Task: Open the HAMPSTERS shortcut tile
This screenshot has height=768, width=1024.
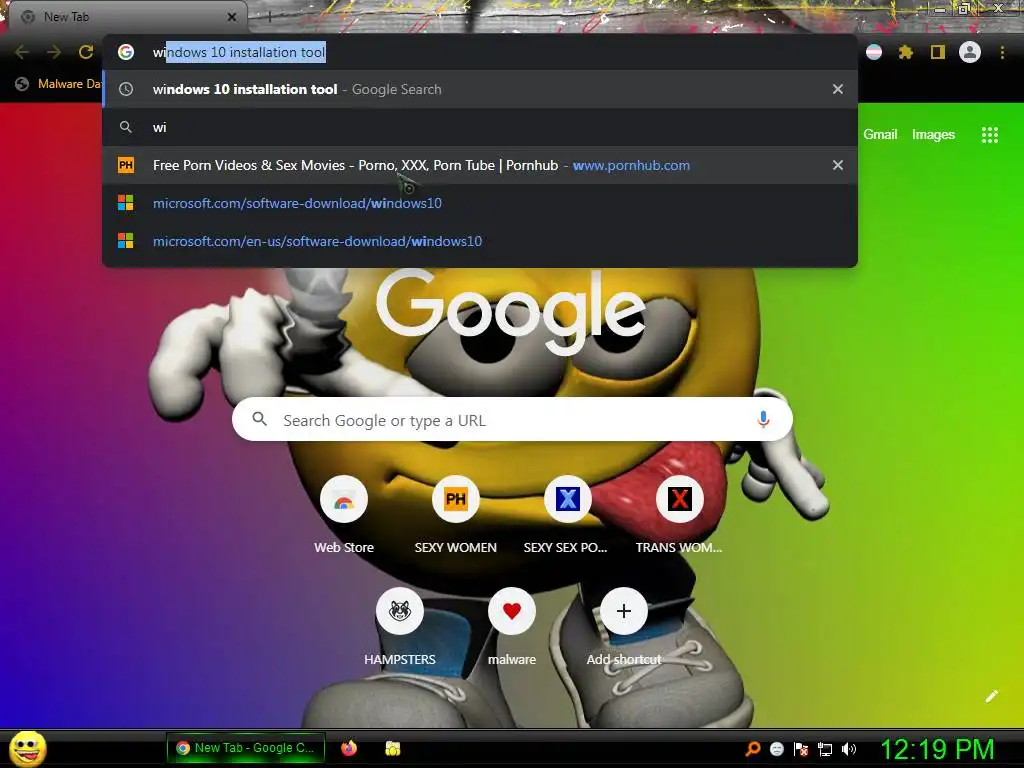Action: point(400,628)
